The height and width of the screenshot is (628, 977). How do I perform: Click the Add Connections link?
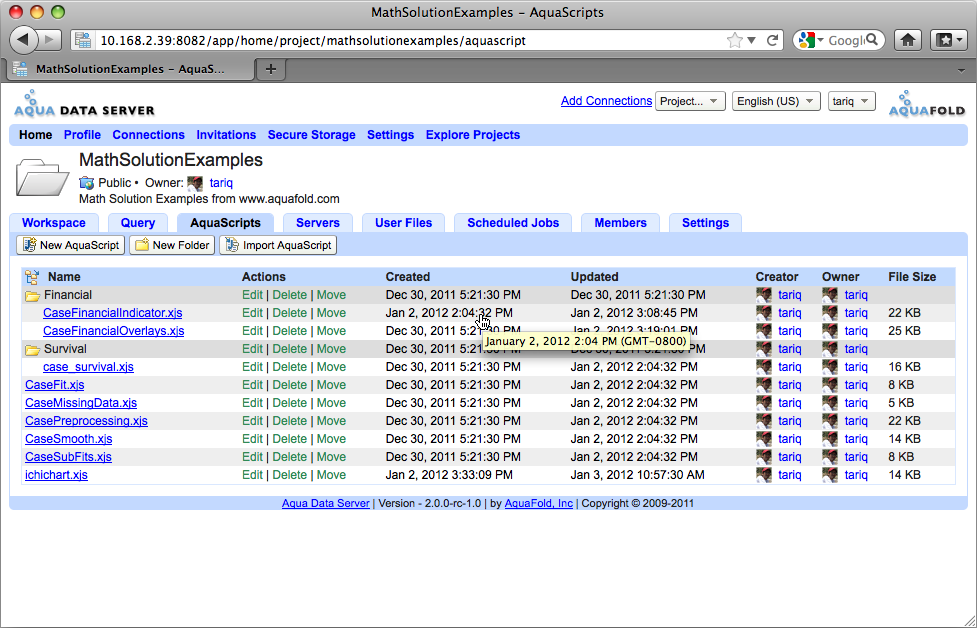pos(606,101)
